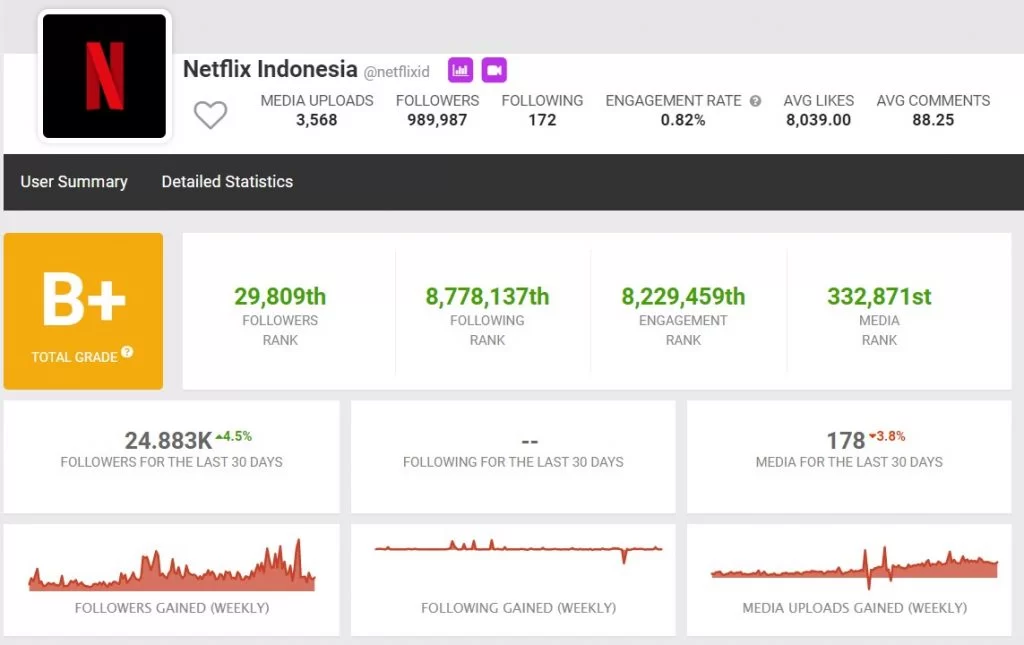Viewport: 1024px width, 645px height.
Task: Click the Followers count 989,987
Action: [x=438, y=120]
